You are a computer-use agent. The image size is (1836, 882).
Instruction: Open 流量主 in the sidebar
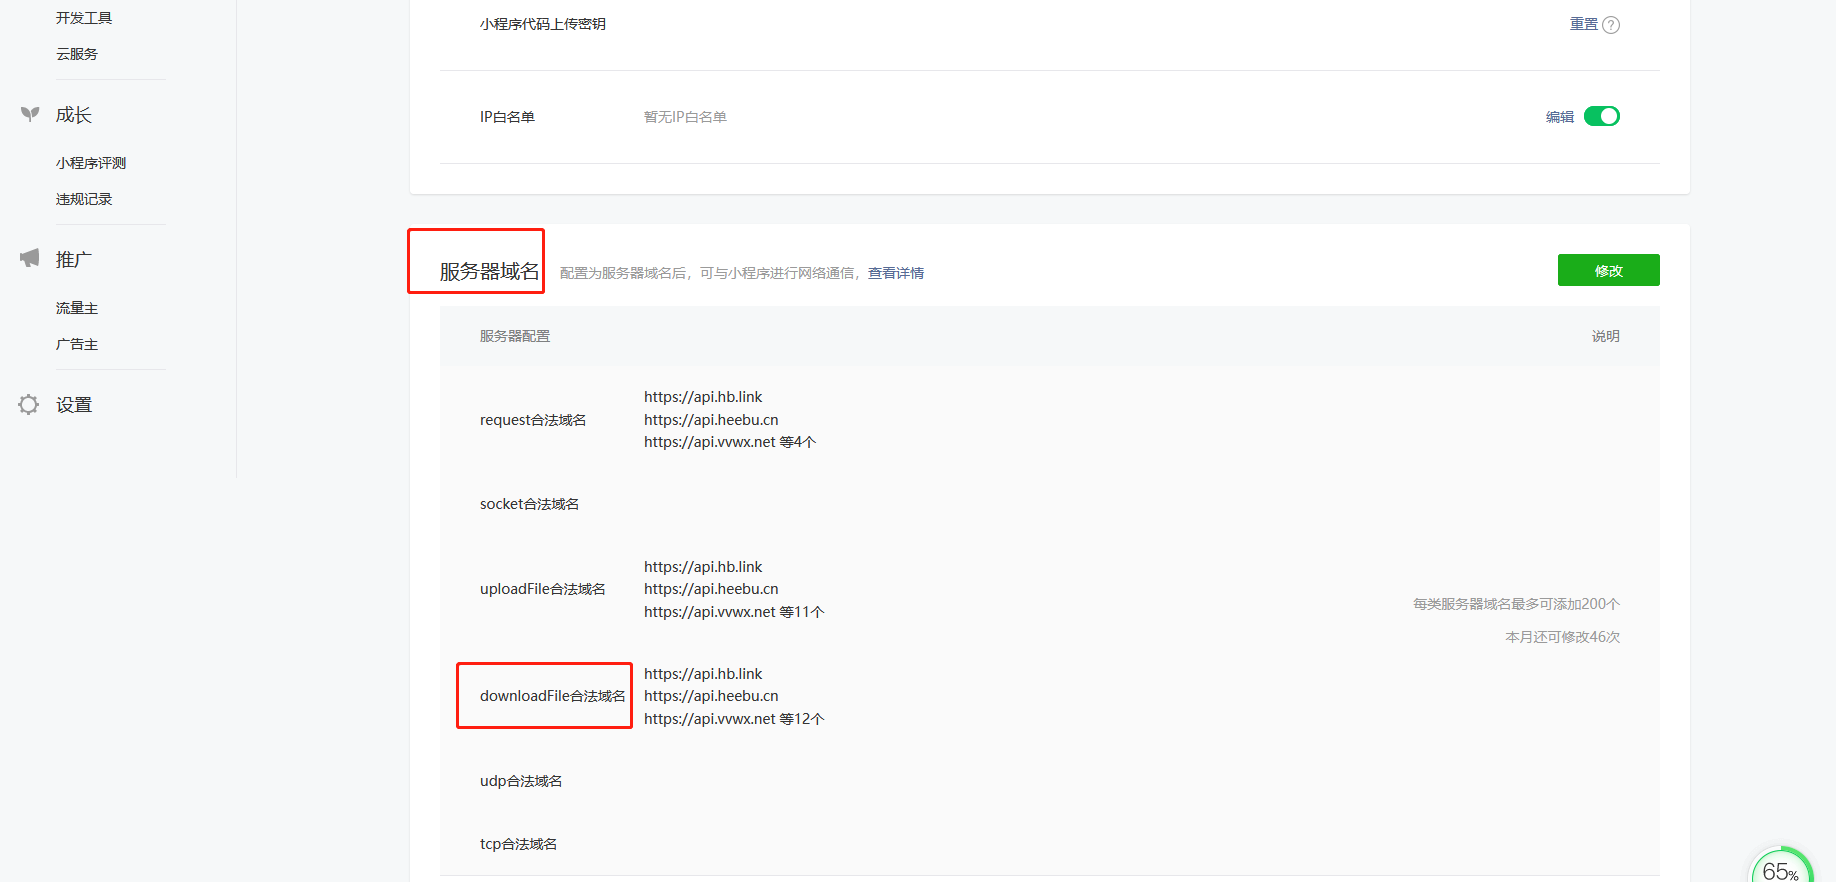(x=77, y=308)
